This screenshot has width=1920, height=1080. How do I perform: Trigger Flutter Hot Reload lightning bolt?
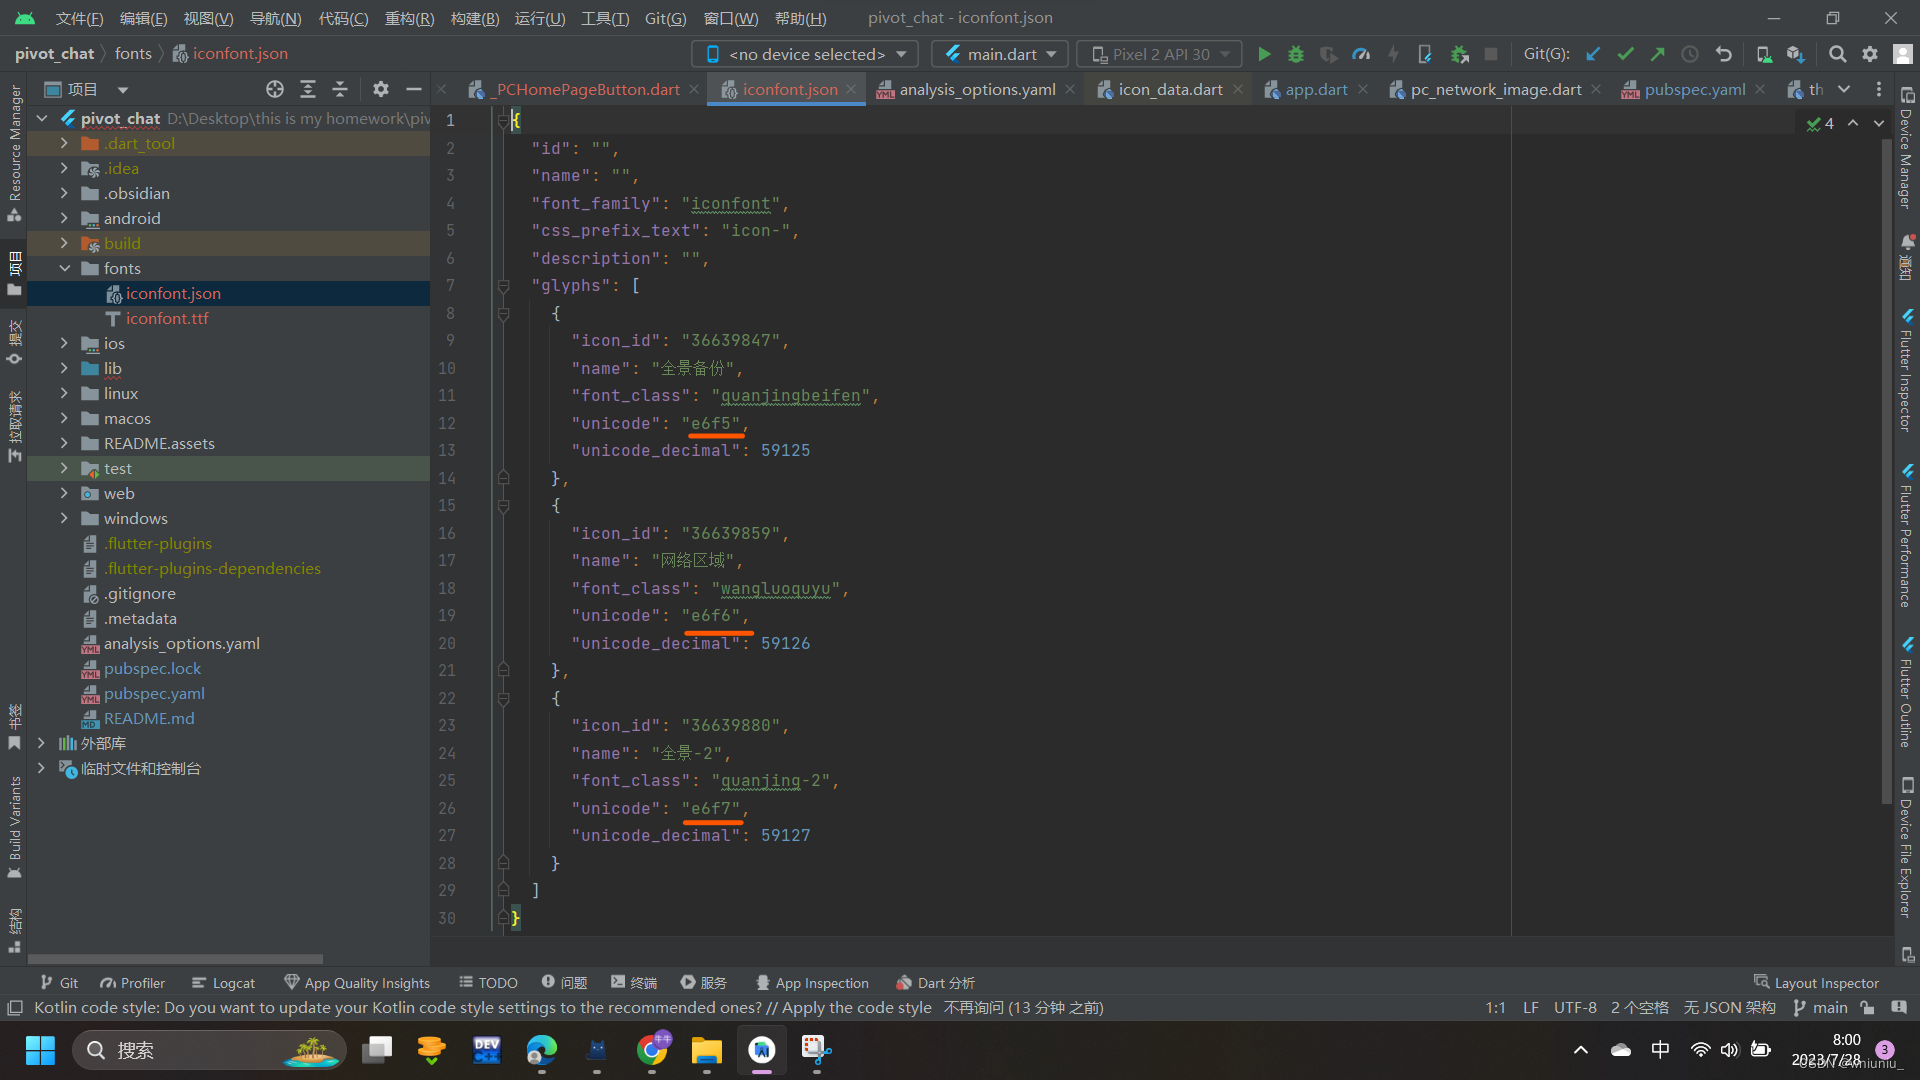pos(1393,53)
